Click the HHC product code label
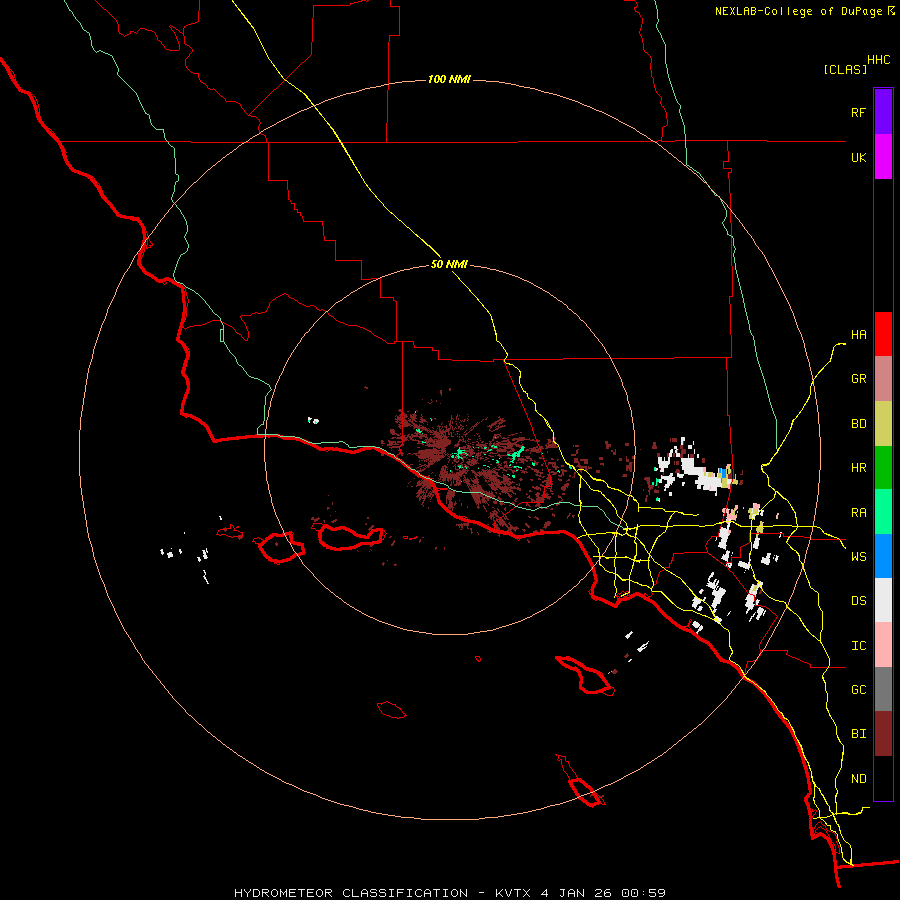This screenshot has height=900, width=900. 879,60
